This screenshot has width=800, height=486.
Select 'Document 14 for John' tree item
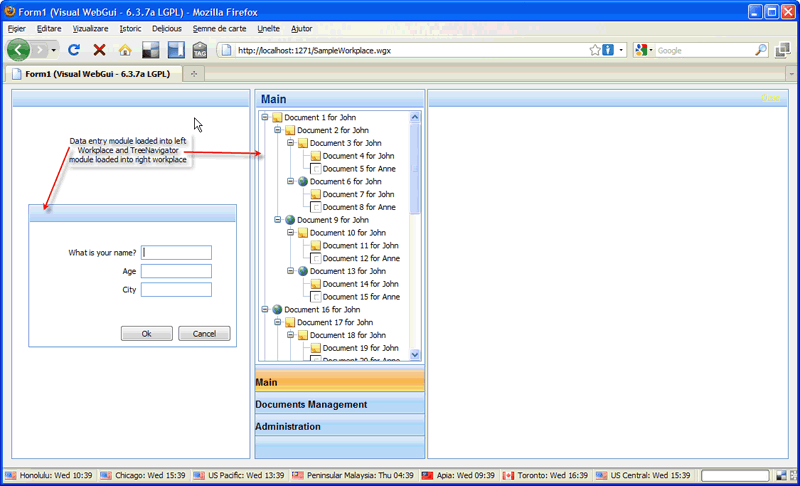point(360,284)
